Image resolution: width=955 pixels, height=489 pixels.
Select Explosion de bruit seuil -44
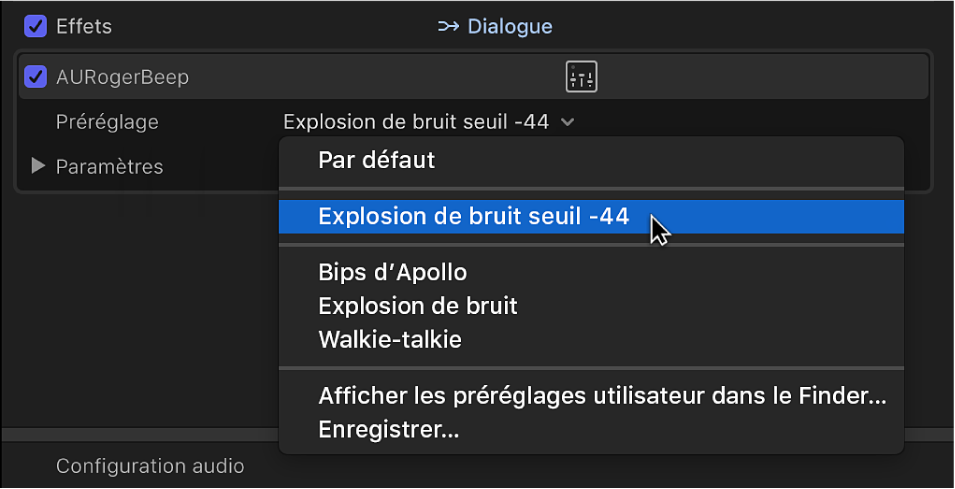[473, 216]
